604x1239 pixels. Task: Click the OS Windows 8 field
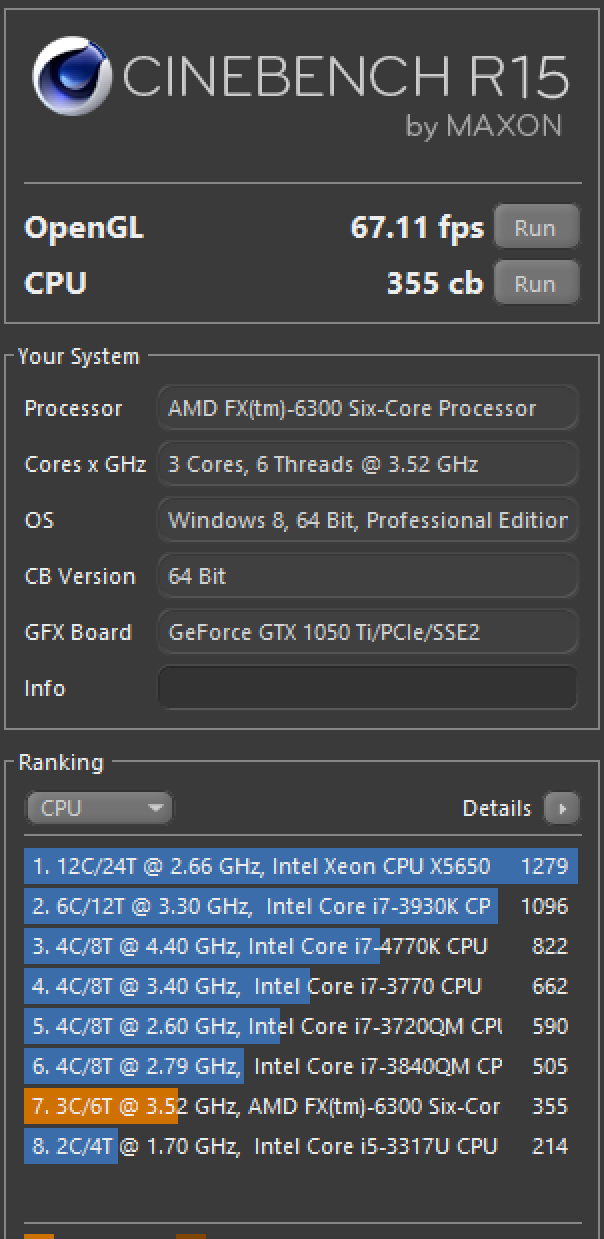pos(368,520)
